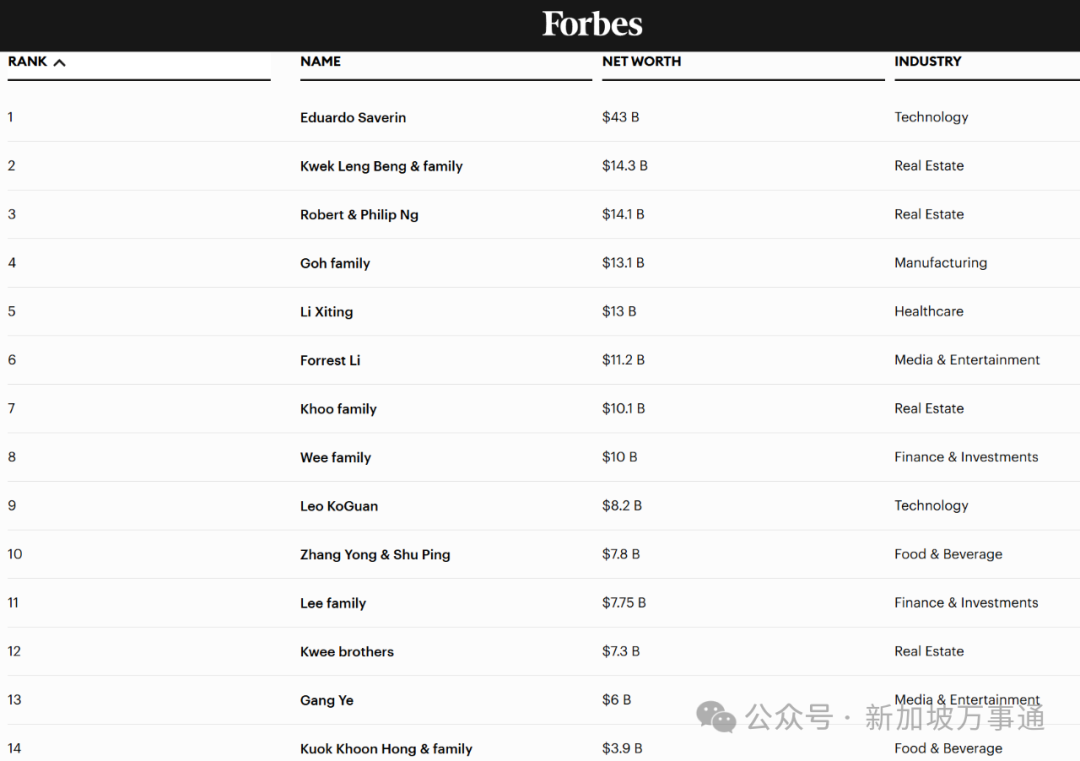Sort by NET WORTH column header
The width and height of the screenshot is (1080, 761).
point(641,61)
